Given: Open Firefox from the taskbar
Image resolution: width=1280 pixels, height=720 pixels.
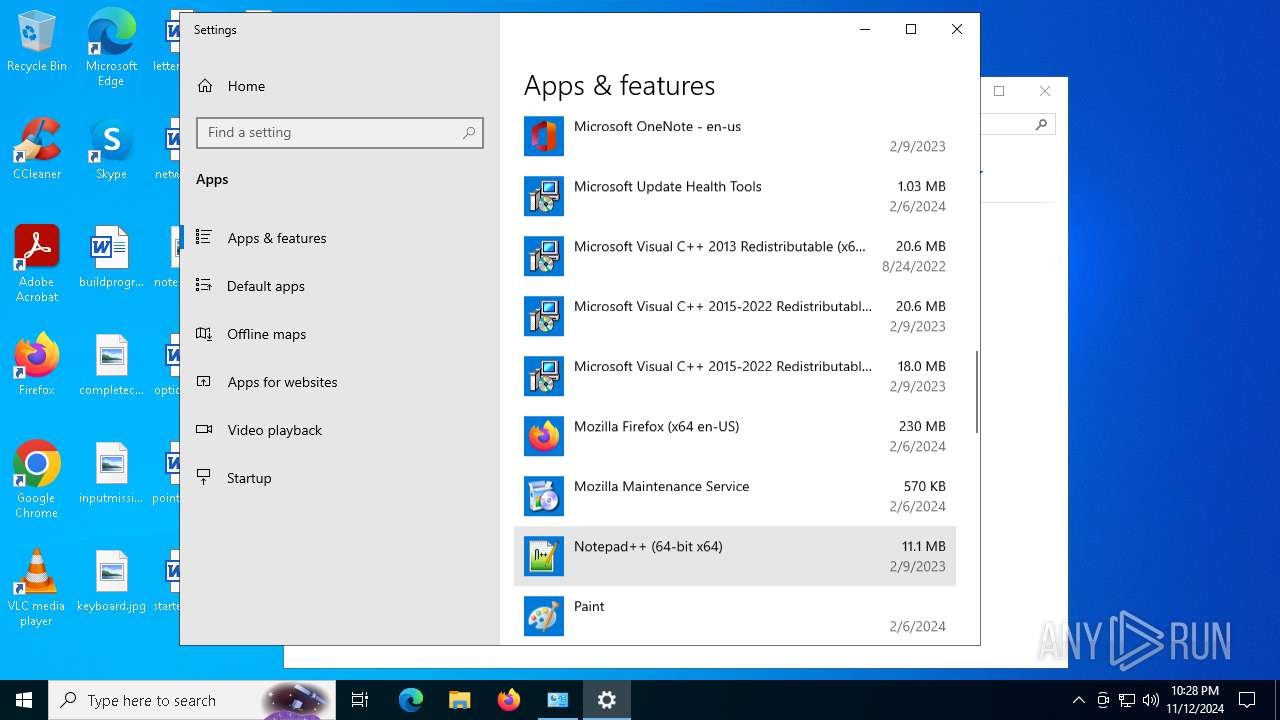Looking at the screenshot, I should click(x=508, y=700).
